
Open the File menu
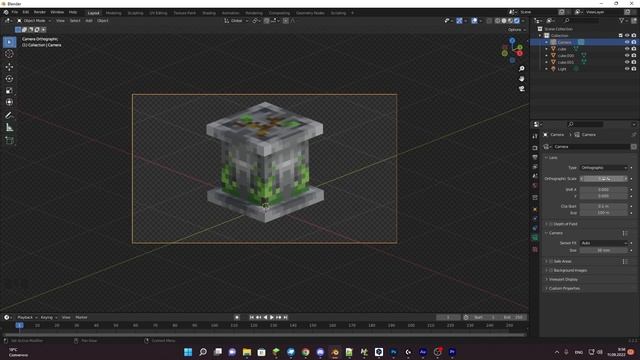coord(15,12)
